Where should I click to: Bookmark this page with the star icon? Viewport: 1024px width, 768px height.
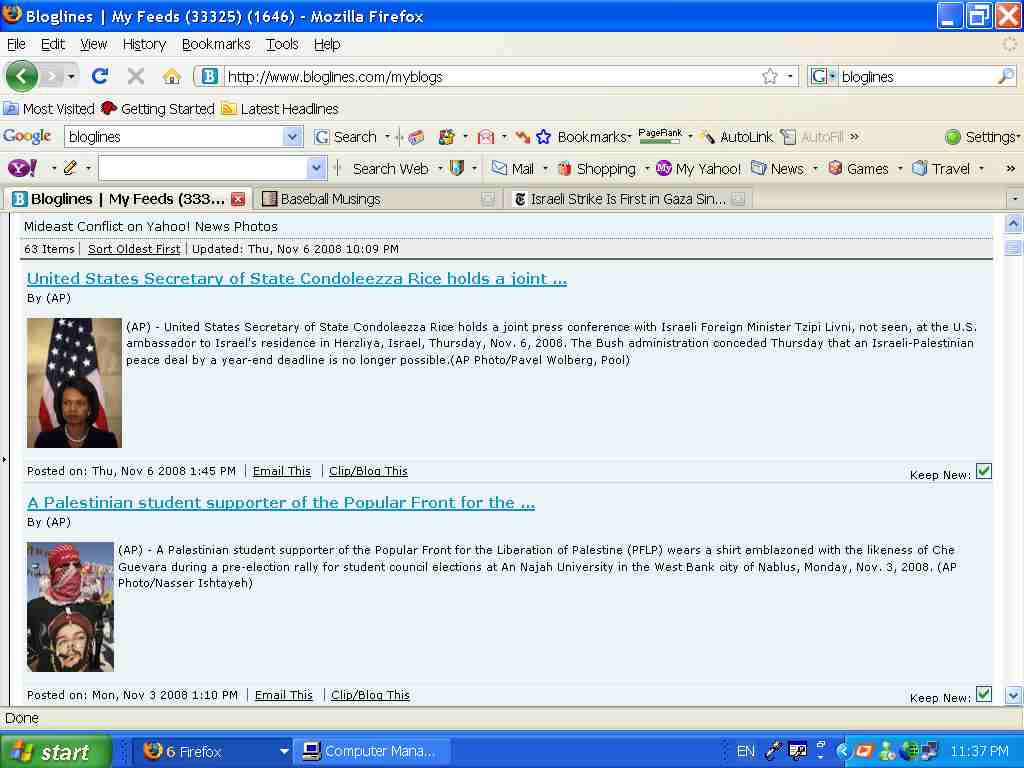tap(769, 76)
